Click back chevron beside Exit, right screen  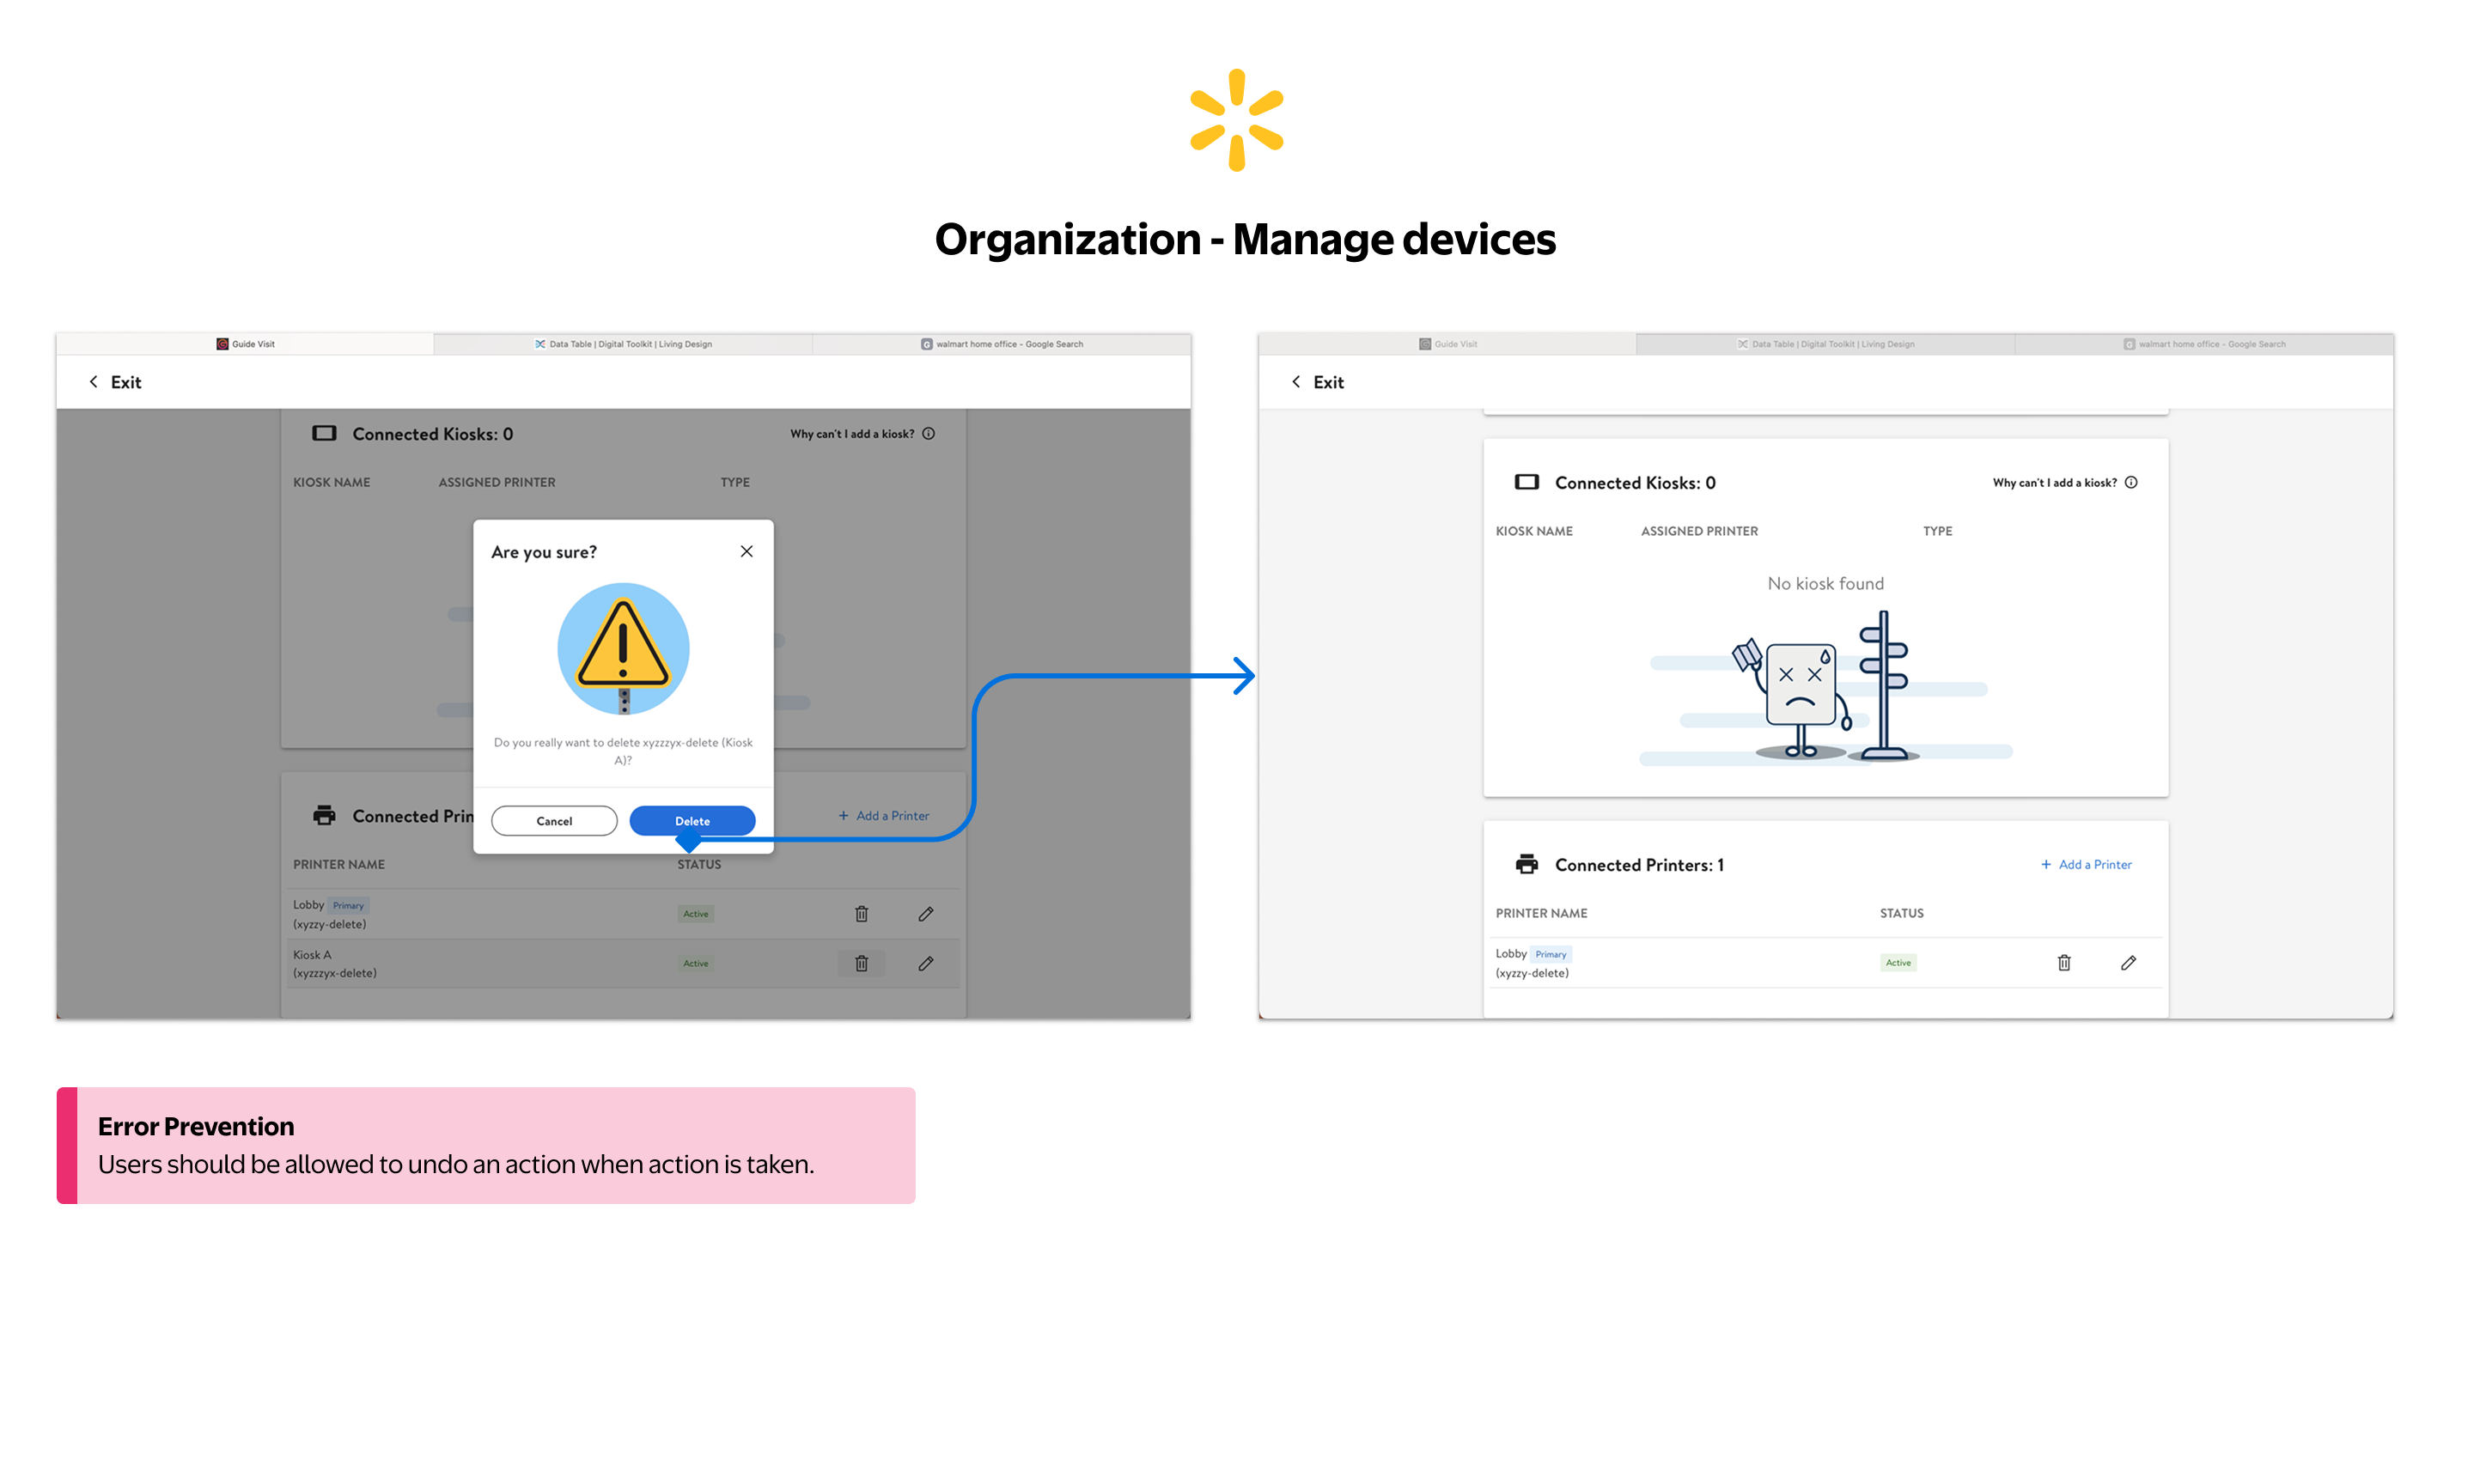1296,381
